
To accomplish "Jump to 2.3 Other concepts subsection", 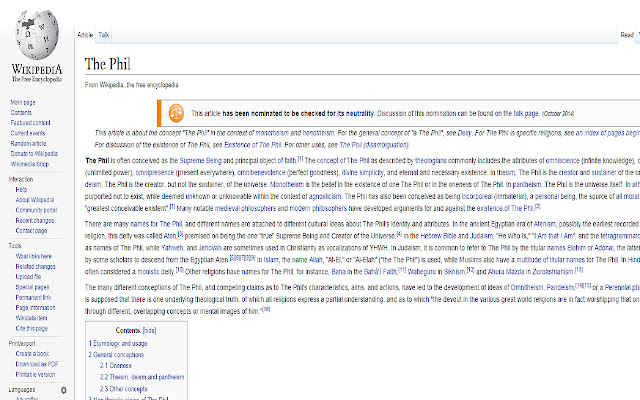I will pos(124,389).
